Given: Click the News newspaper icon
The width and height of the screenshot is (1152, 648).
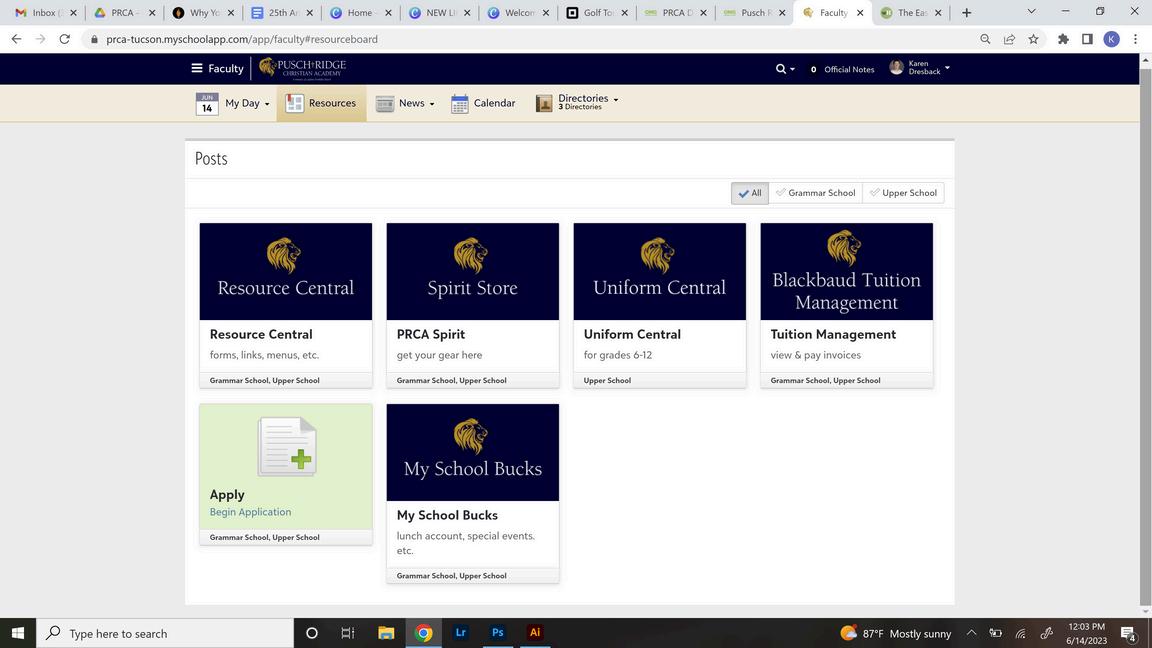Looking at the screenshot, I should [385, 104].
